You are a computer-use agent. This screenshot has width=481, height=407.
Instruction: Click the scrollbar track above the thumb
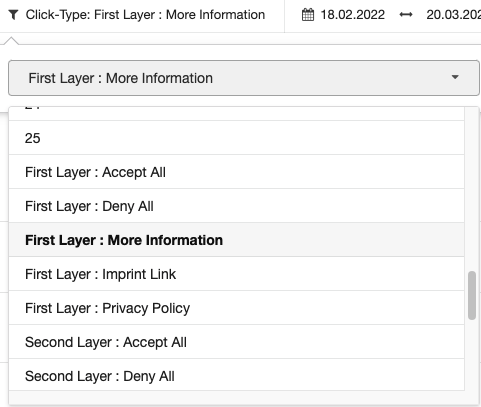click(x=472, y=189)
